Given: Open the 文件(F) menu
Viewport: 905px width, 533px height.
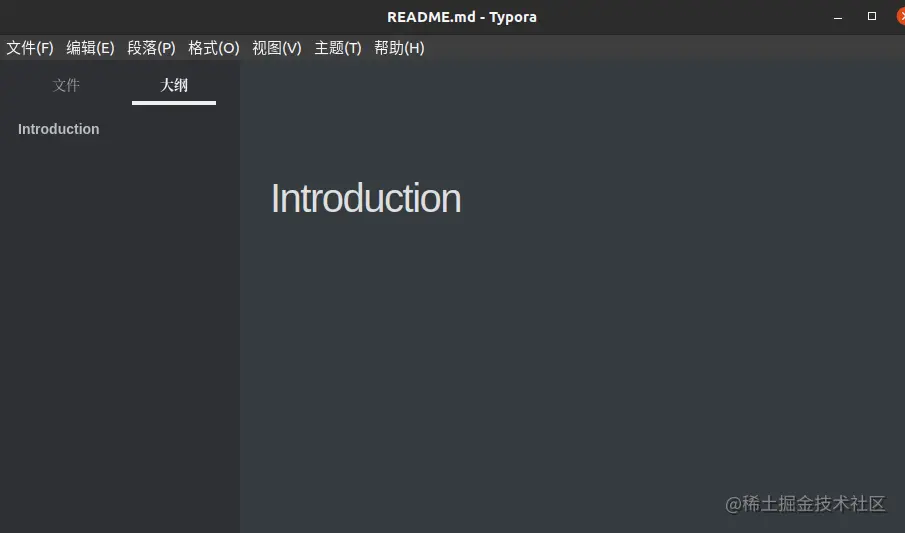Looking at the screenshot, I should [x=30, y=48].
